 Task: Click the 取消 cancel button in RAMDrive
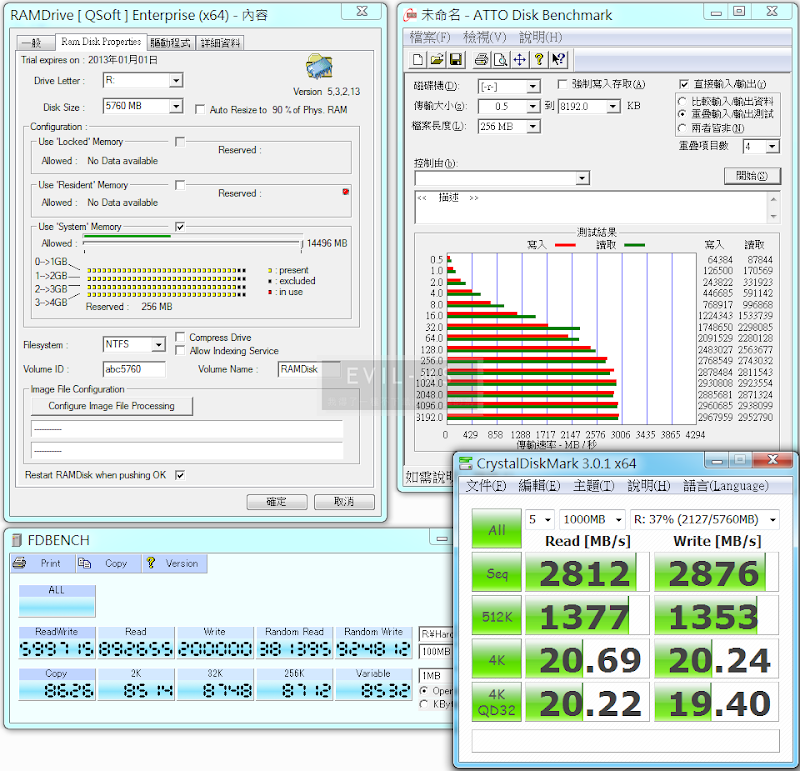344,502
